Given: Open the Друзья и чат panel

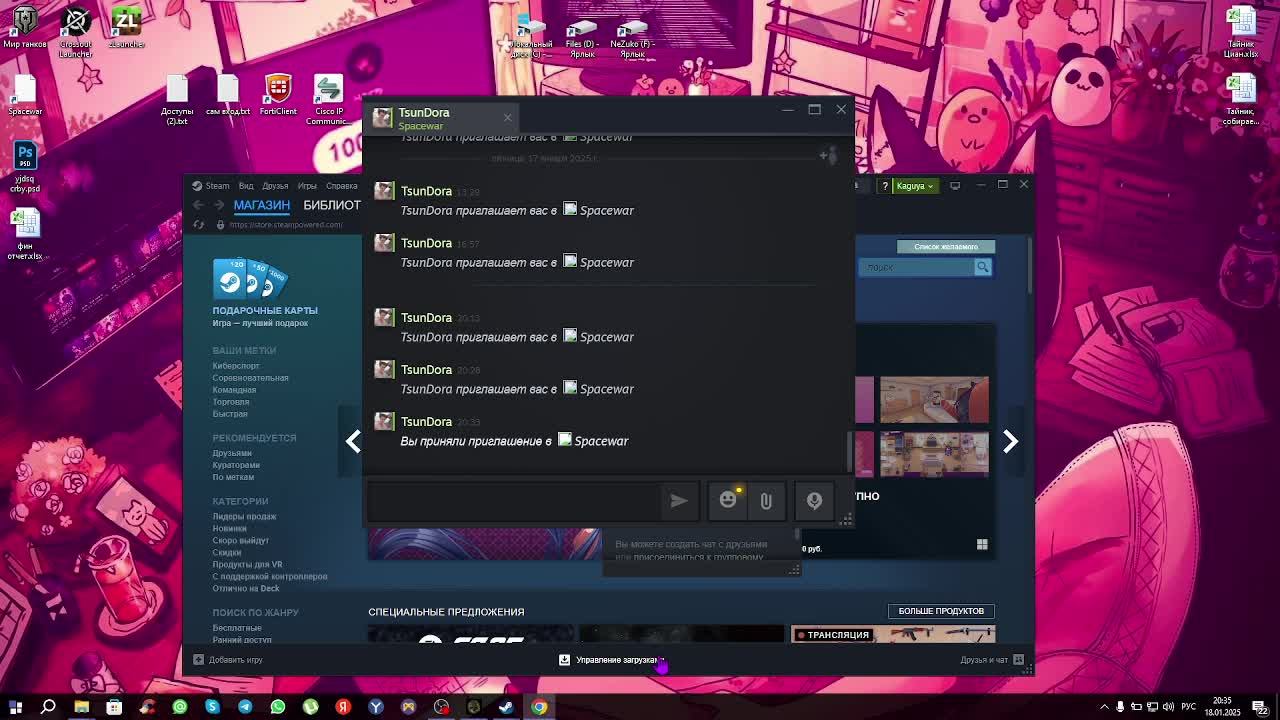Looking at the screenshot, I should pyautogui.click(x=992, y=660).
